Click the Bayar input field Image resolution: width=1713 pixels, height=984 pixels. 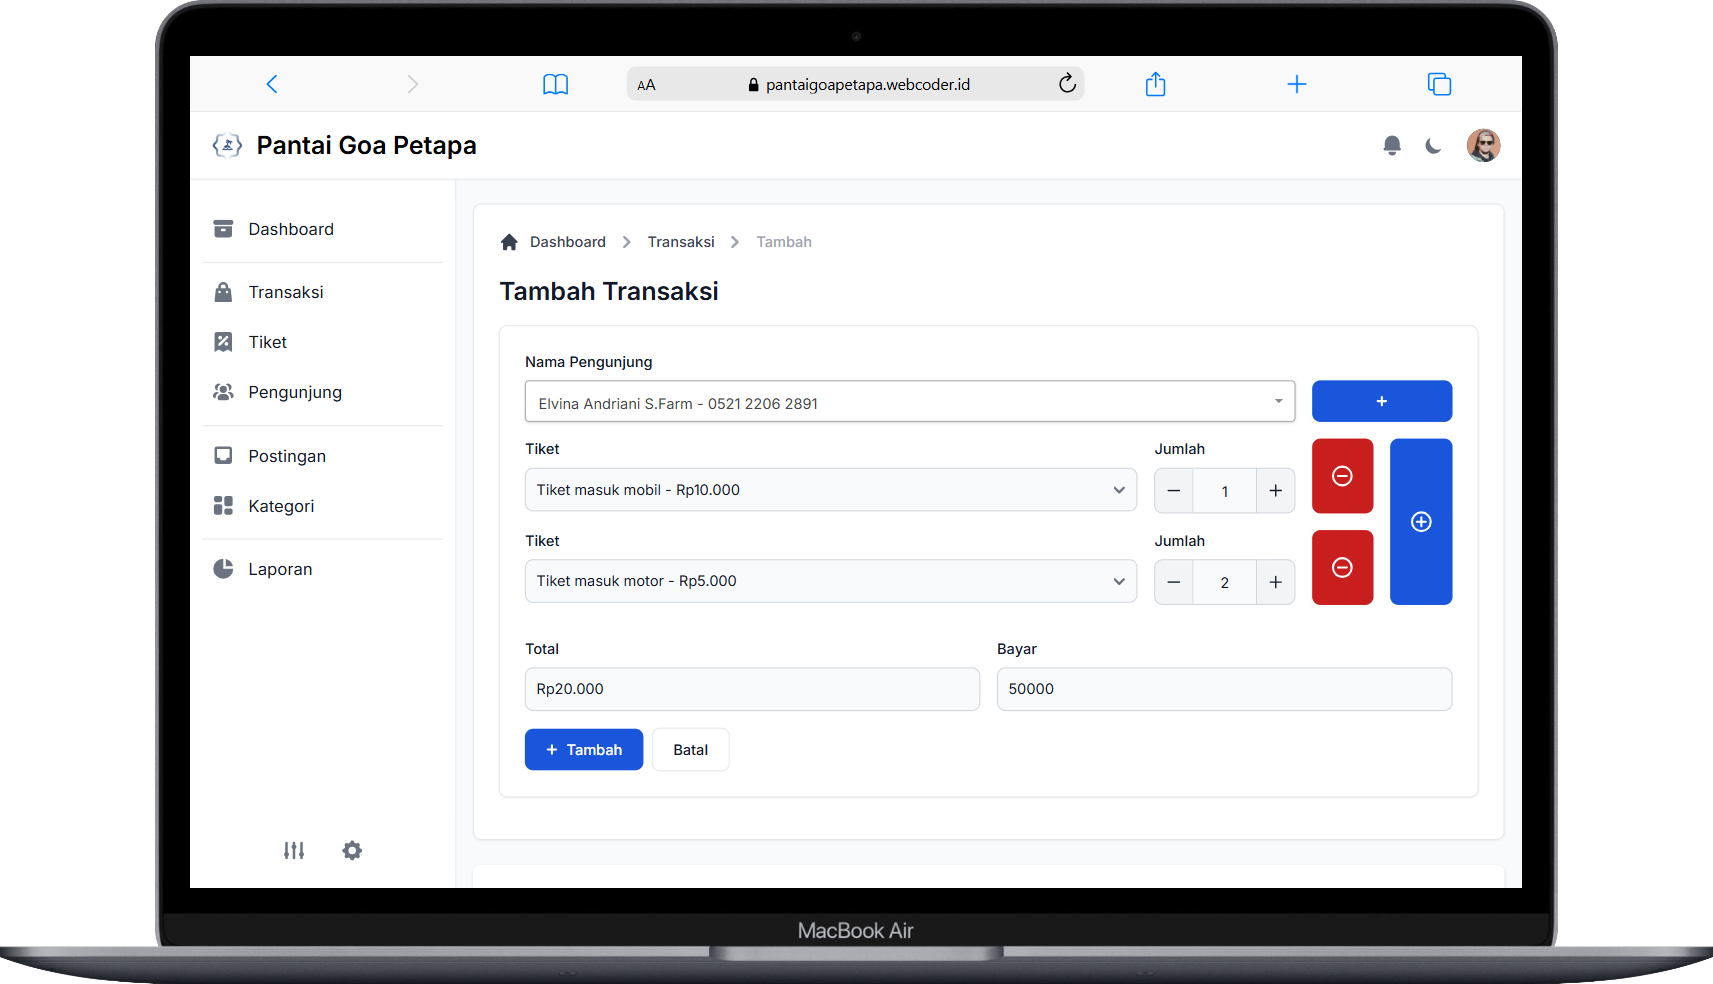coord(1224,689)
